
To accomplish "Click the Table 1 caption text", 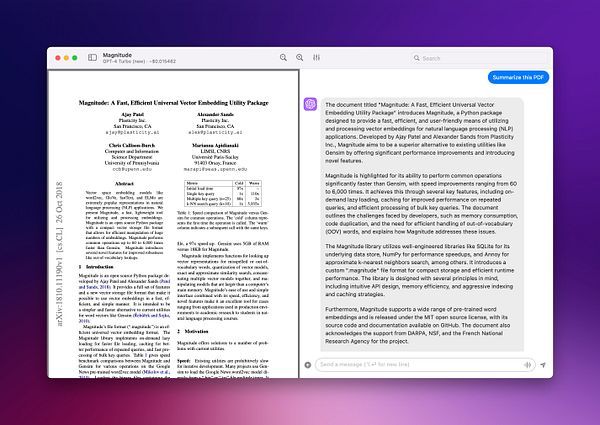I will click(x=223, y=220).
